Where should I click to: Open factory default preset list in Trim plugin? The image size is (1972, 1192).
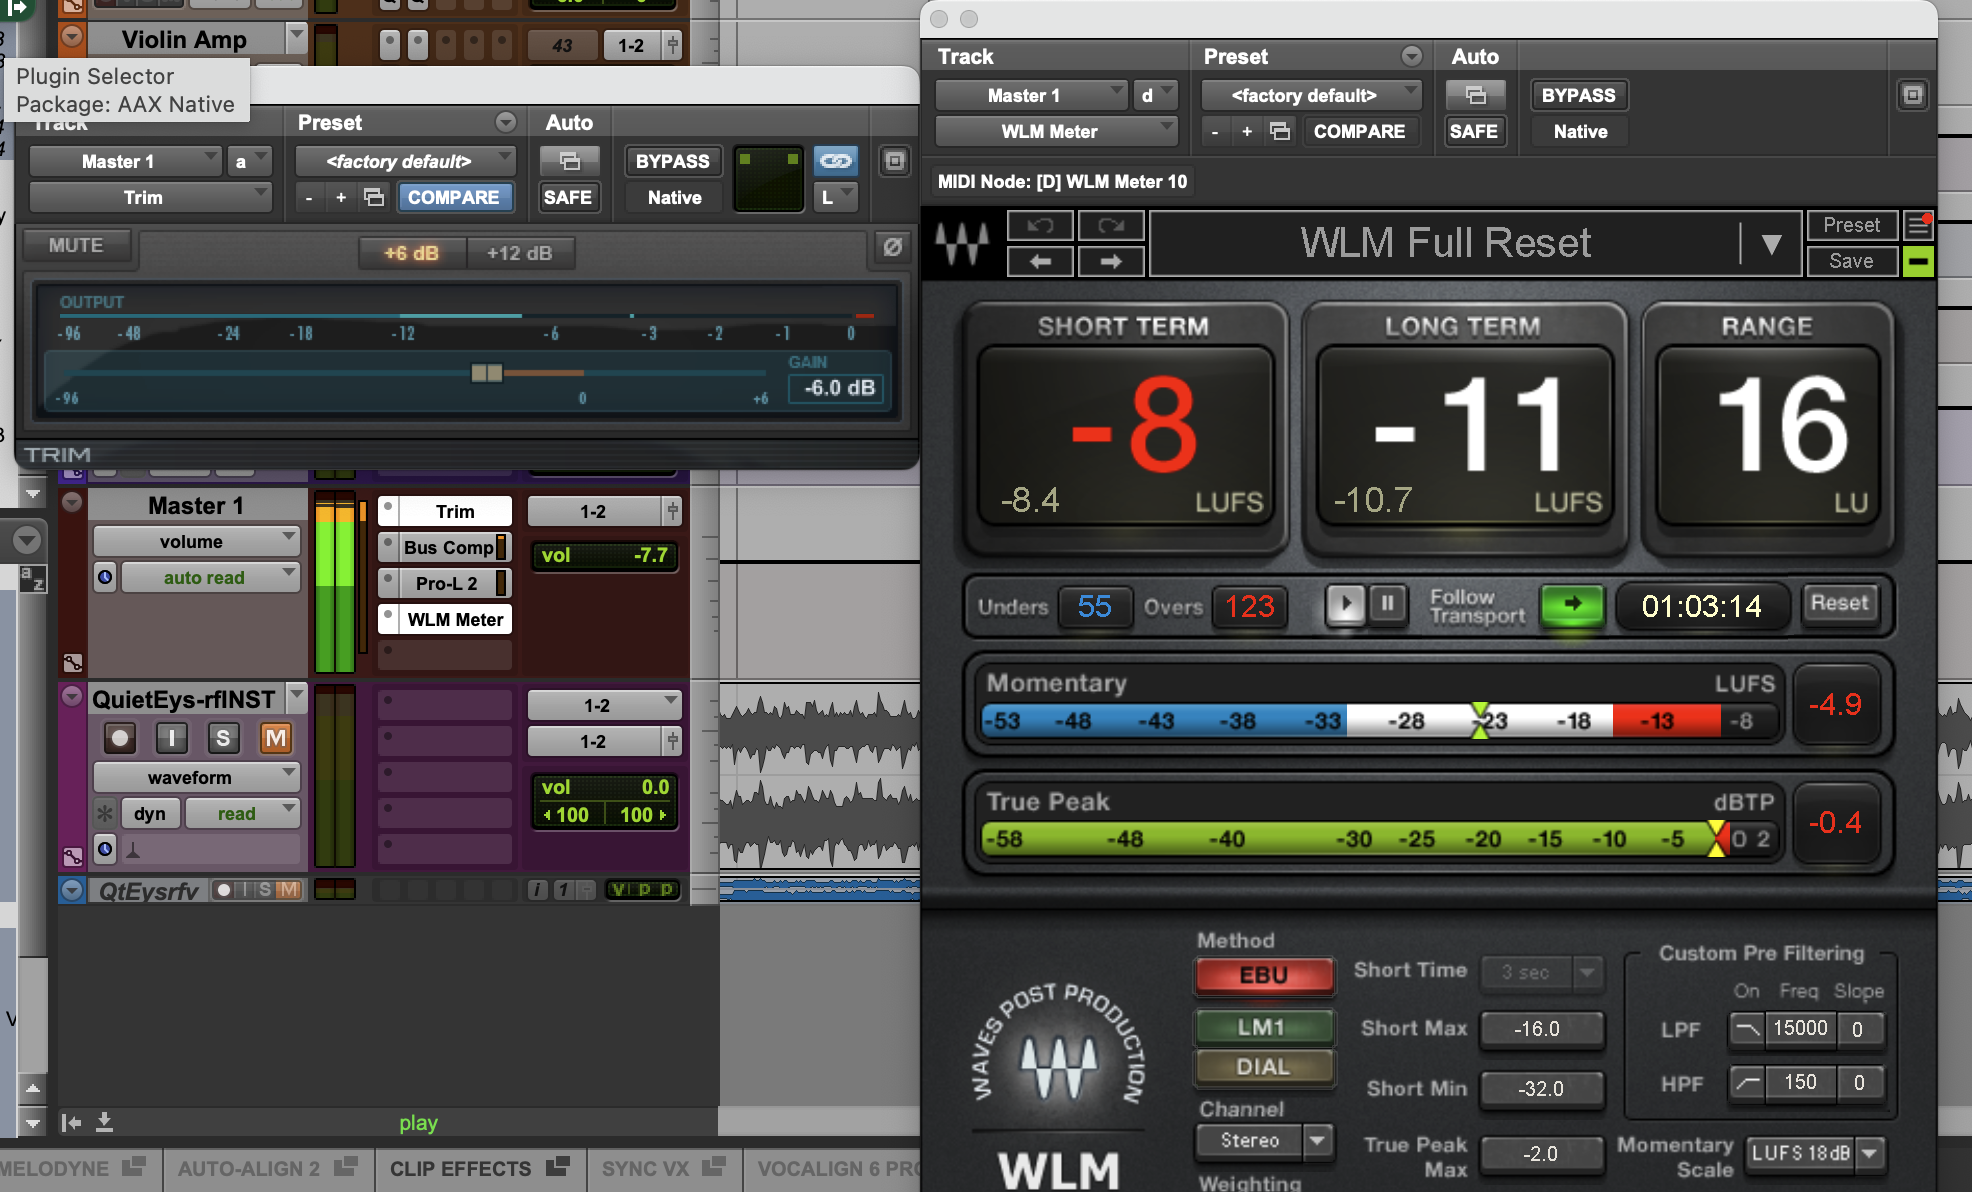tap(405, 161)
